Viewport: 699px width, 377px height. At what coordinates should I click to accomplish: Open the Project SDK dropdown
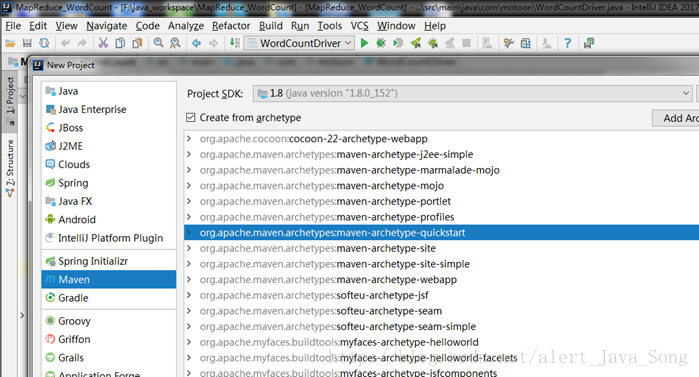tap(473, 94)
